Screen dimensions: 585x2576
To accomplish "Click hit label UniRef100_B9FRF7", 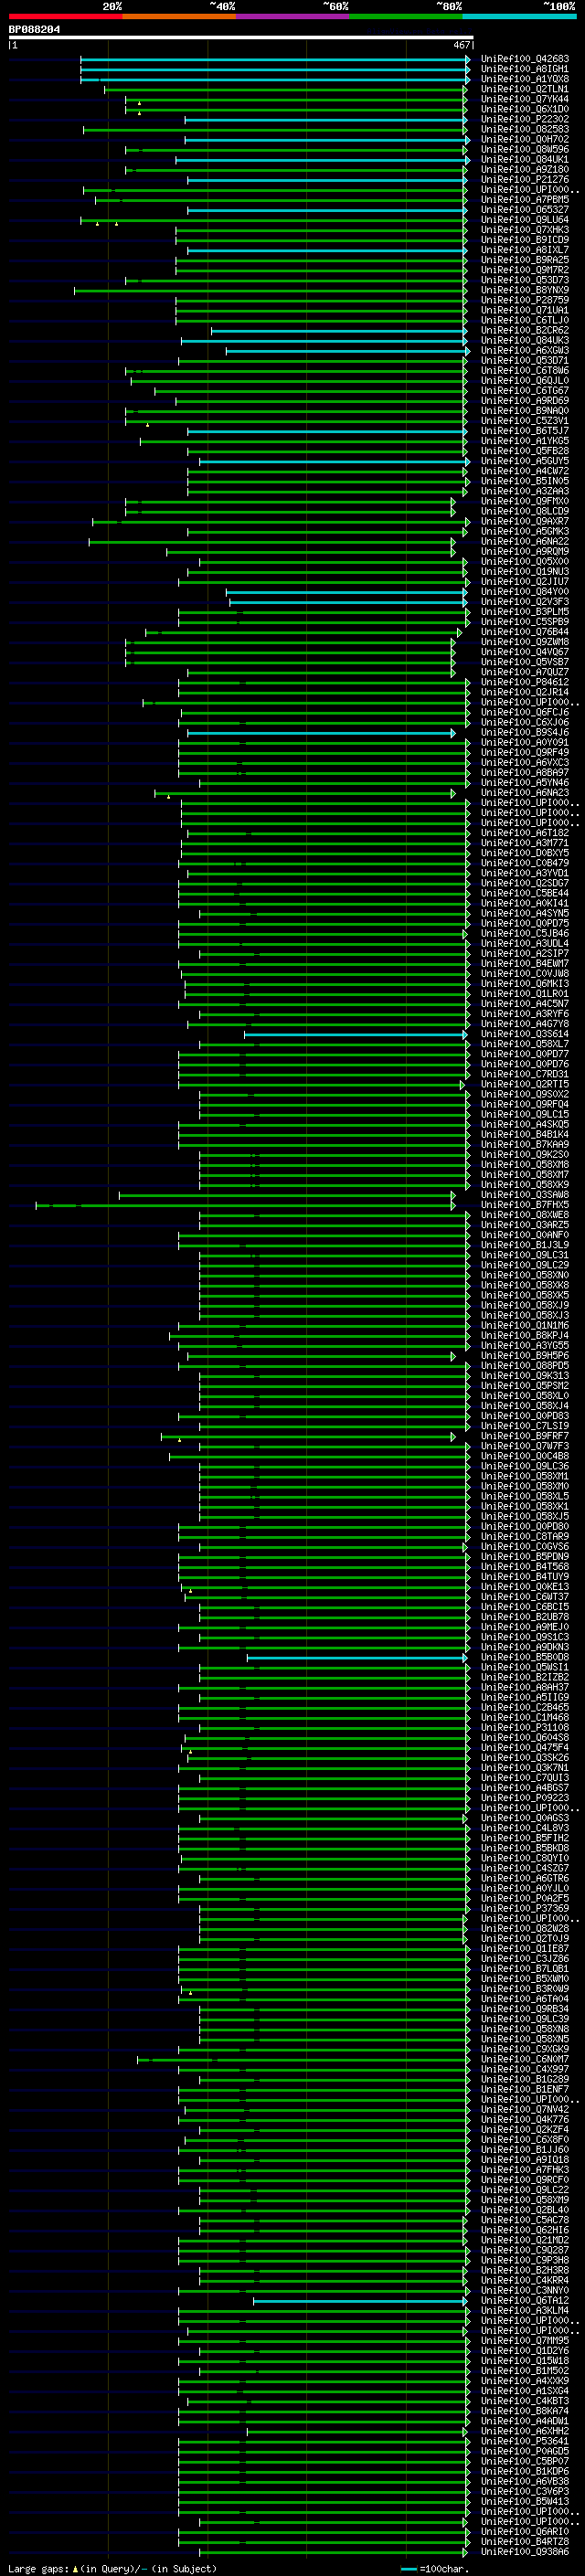I will coord(525,1436).
